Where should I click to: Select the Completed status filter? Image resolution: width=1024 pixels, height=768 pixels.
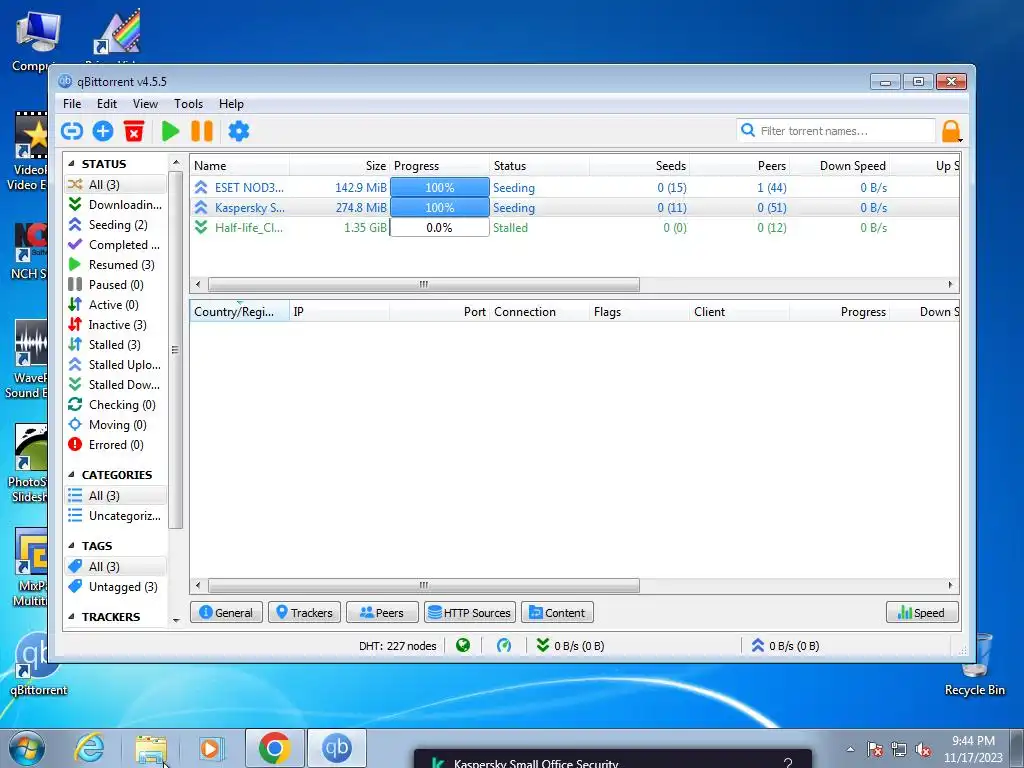(x=116, y=245)
